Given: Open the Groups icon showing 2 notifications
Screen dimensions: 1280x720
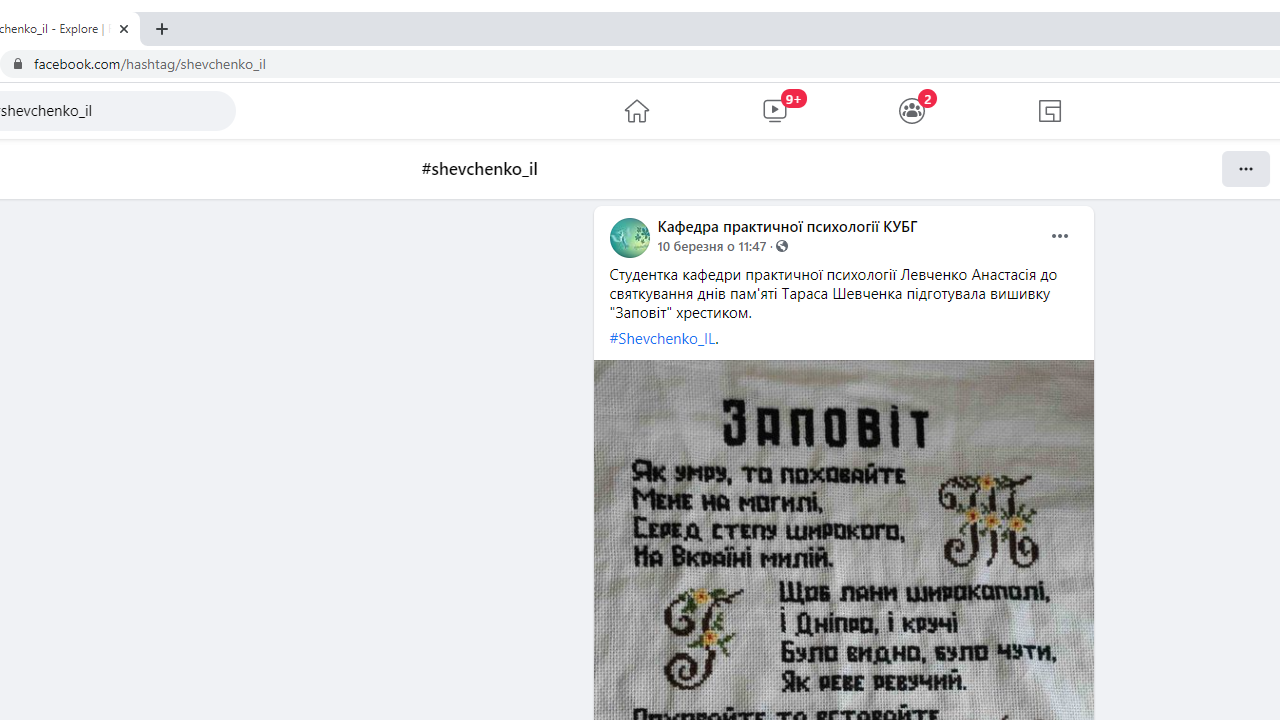Looking at the screenshot, I should point(911,110).
